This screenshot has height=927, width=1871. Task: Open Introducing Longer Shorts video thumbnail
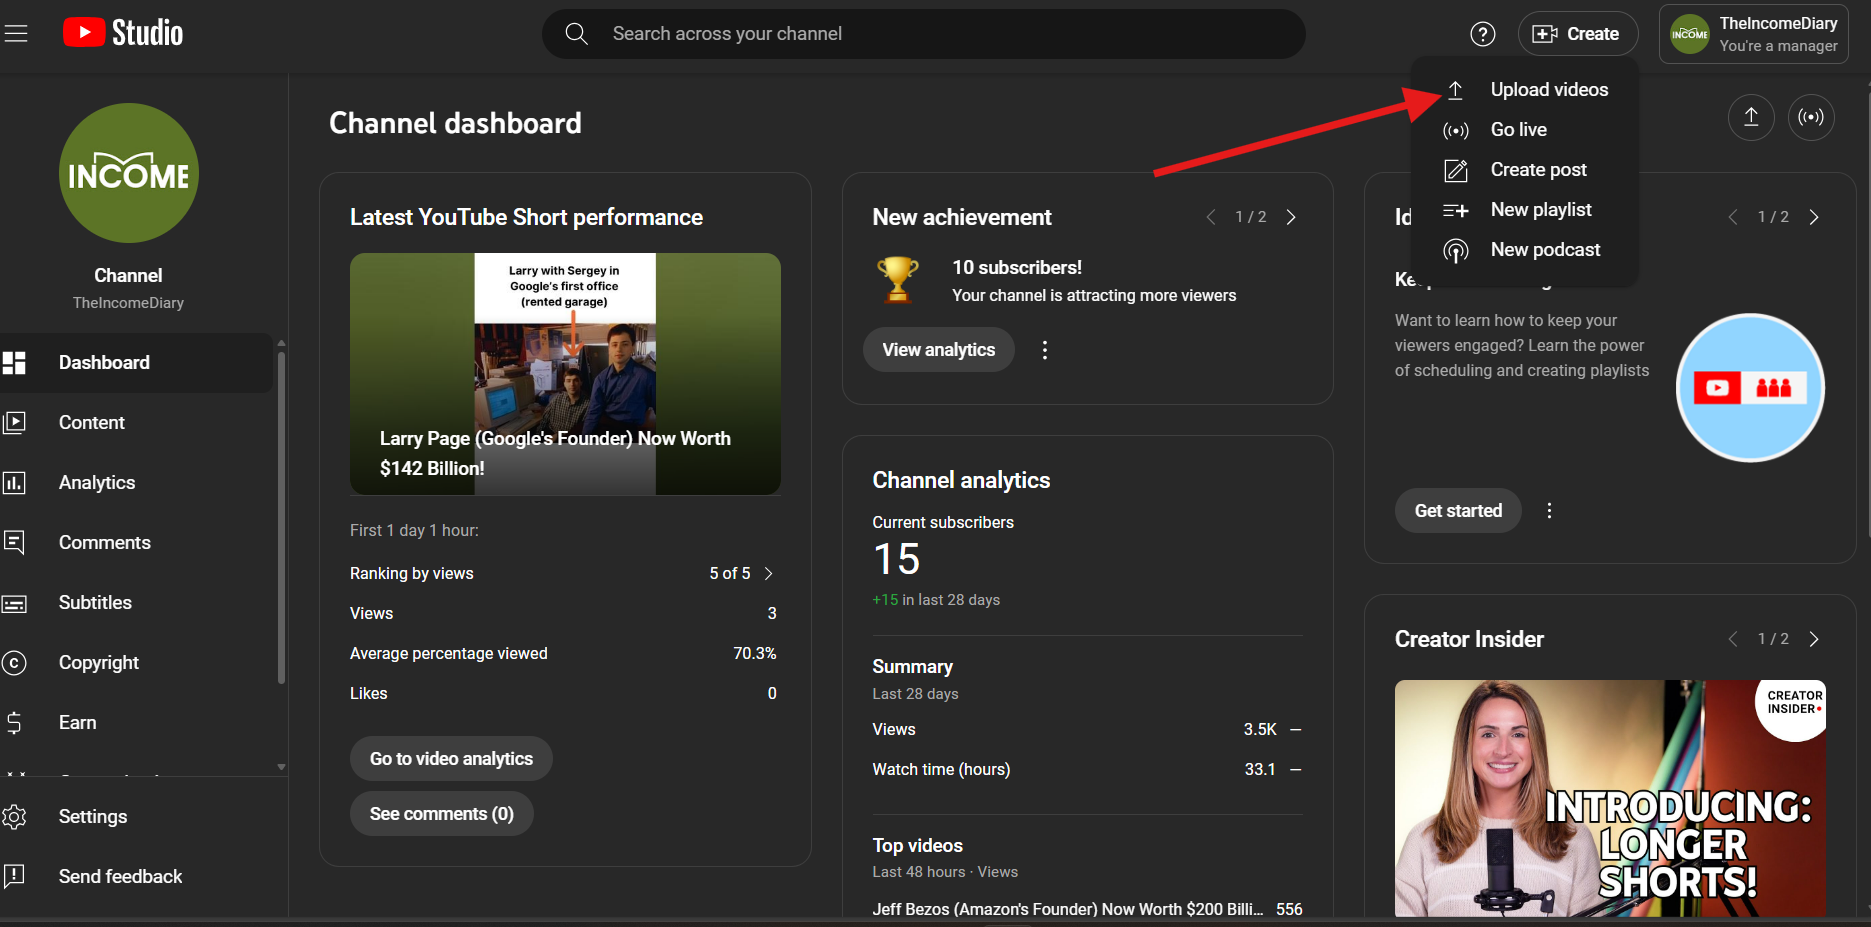click(1610, 798)
